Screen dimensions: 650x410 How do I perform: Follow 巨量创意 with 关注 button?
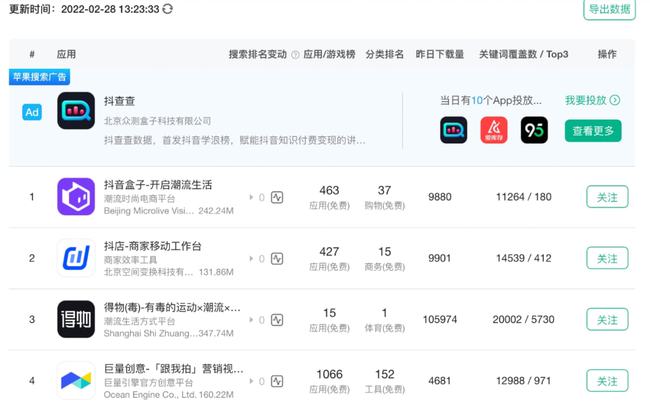tap(607, 381)
